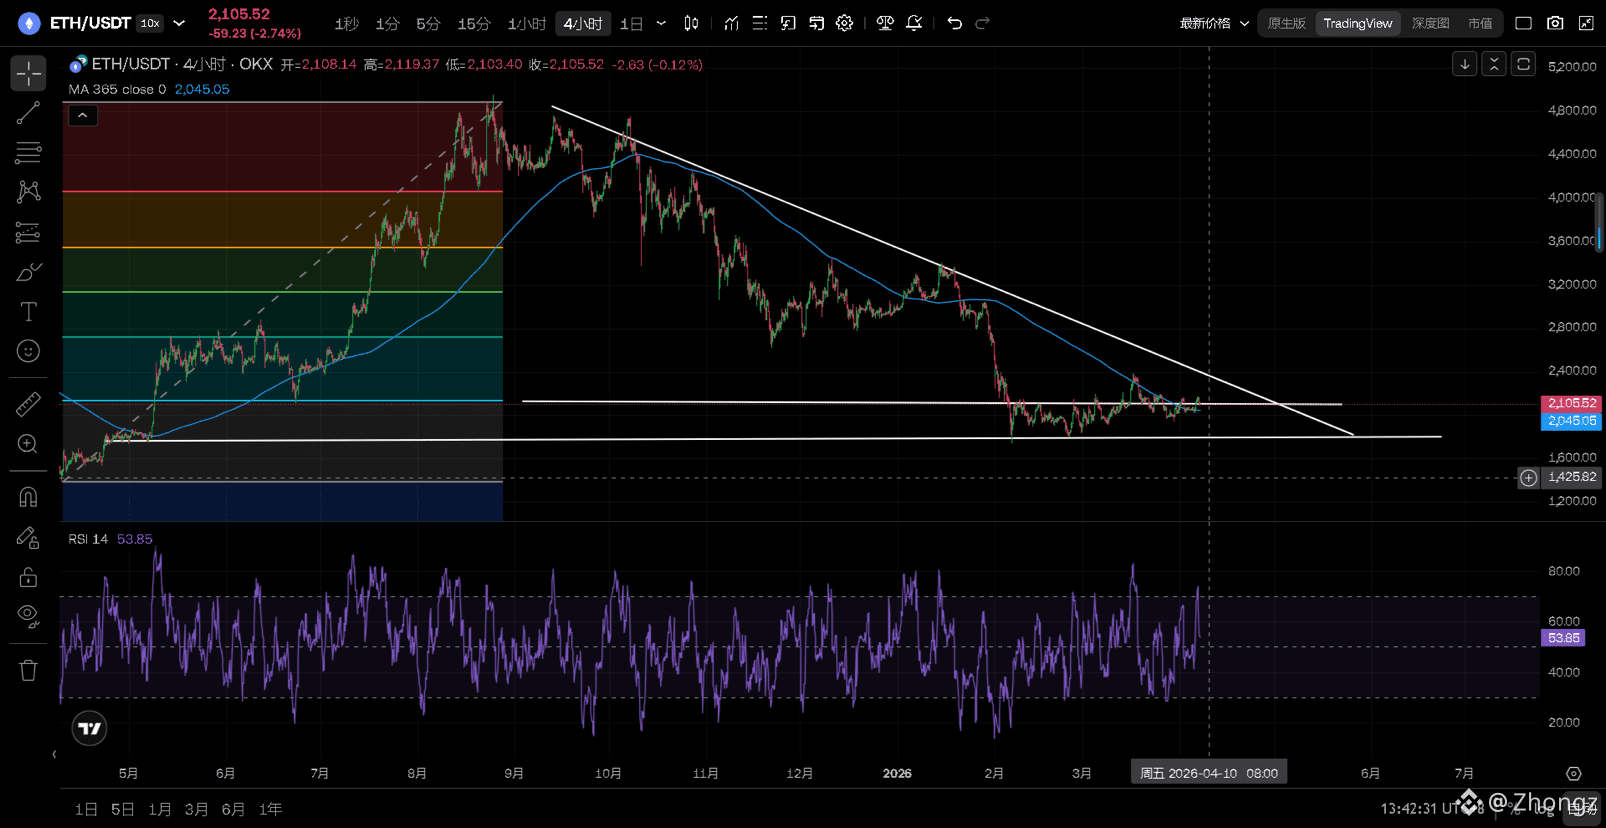Set date range to 1年
1606x828 pixels.
point(270,809)
